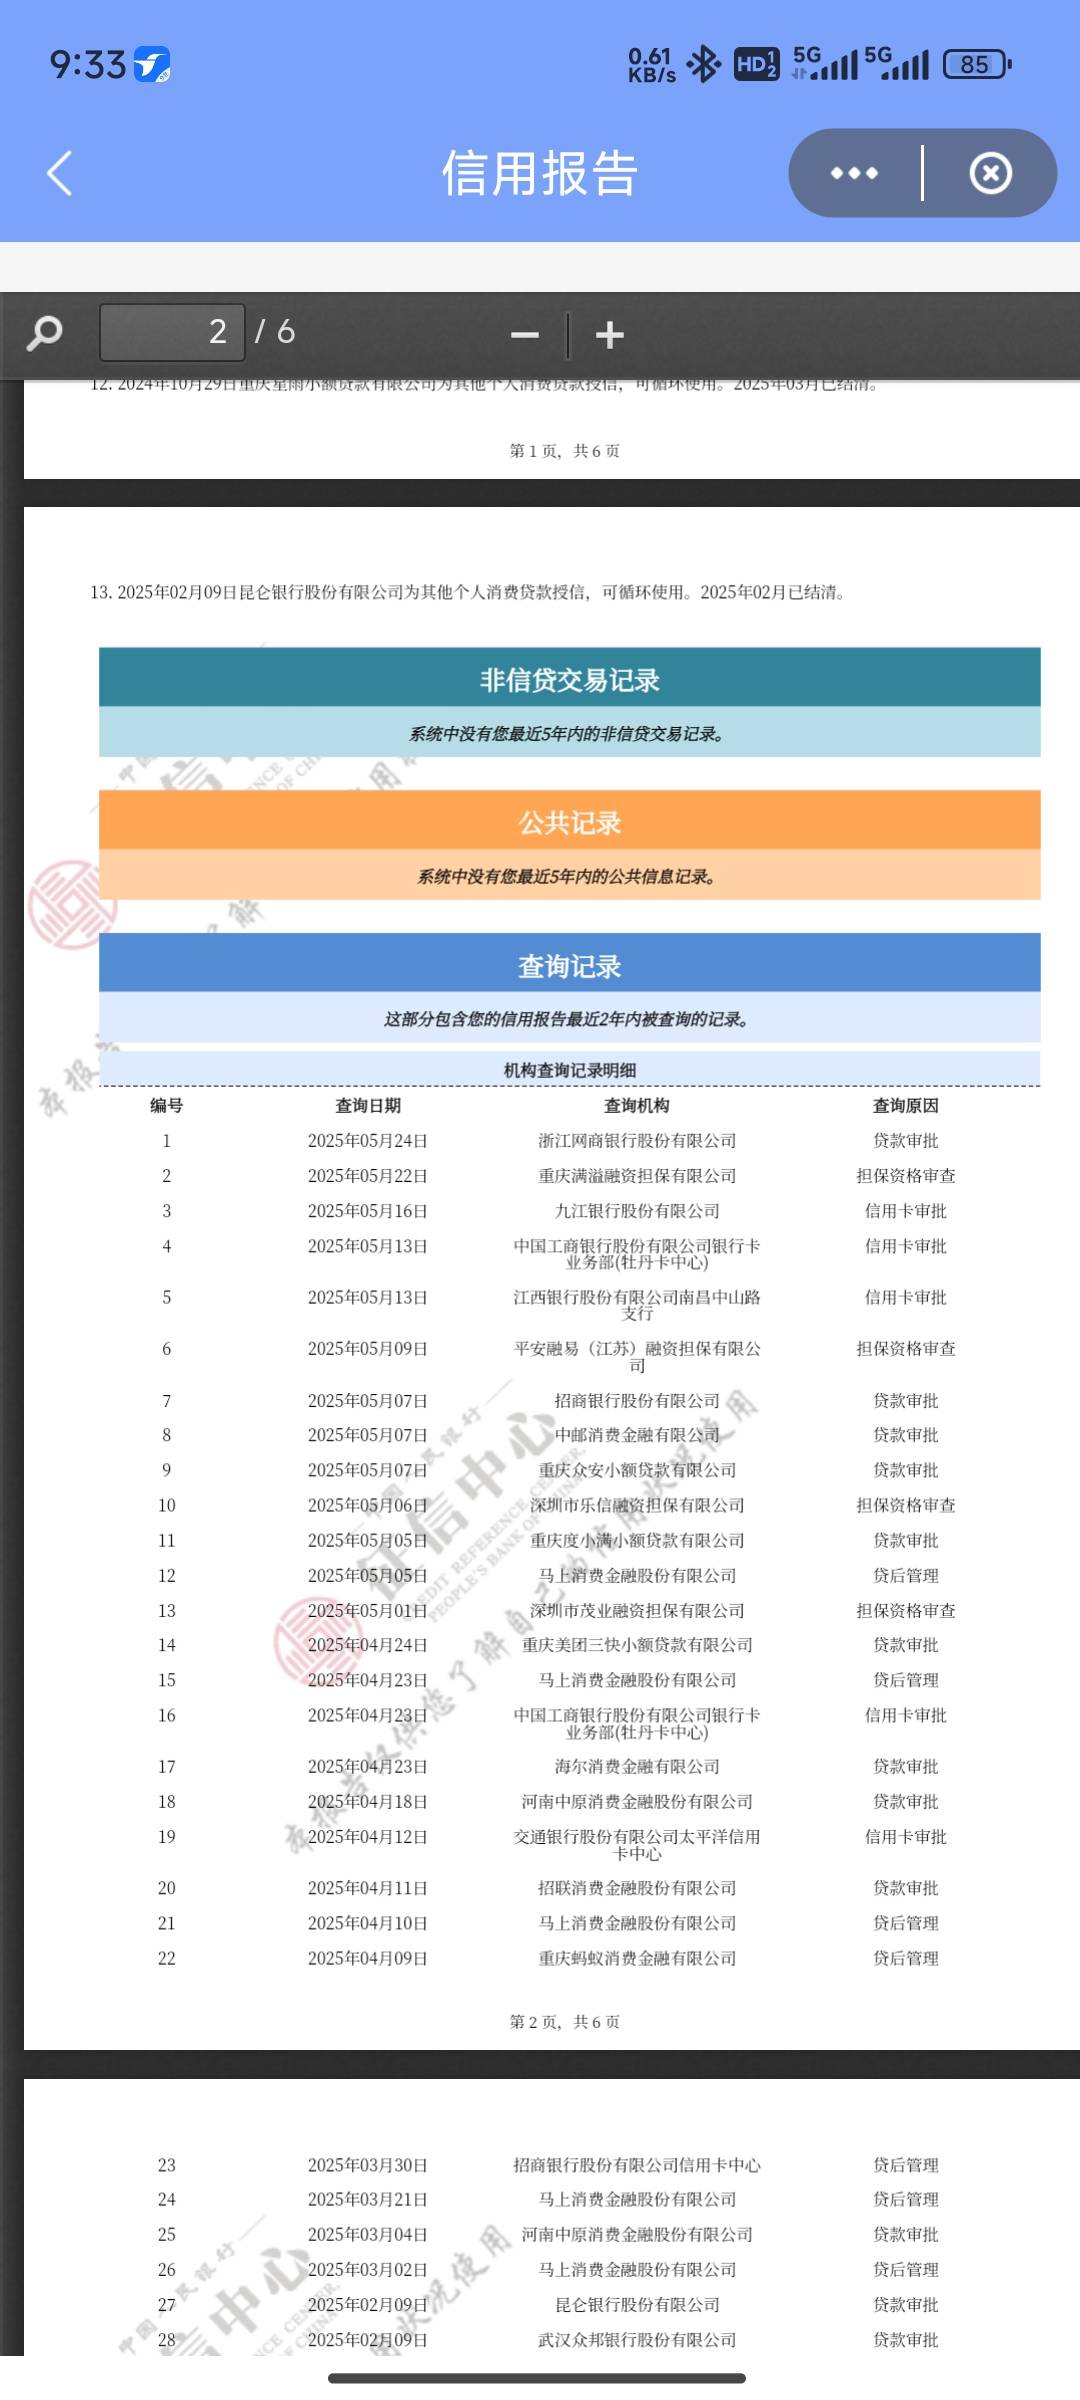
Task: Open PDF search magnifier icon
Action: point(45,332)
